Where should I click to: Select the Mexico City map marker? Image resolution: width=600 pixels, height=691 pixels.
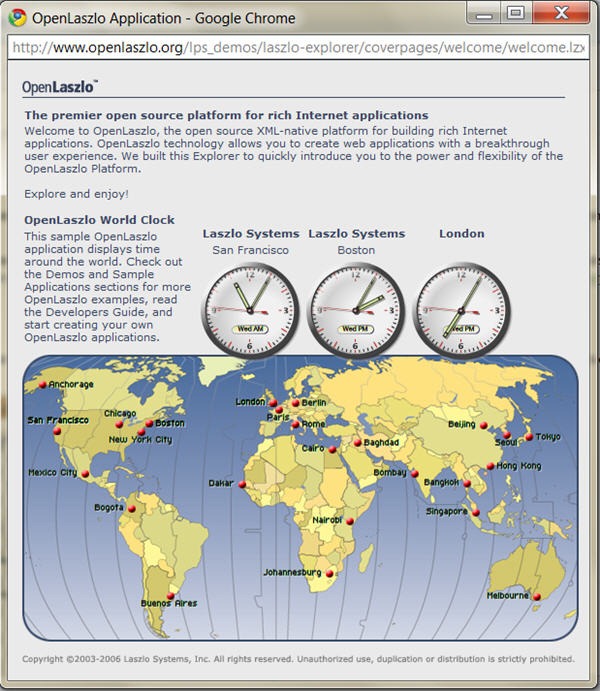click(x=85, y=474)
